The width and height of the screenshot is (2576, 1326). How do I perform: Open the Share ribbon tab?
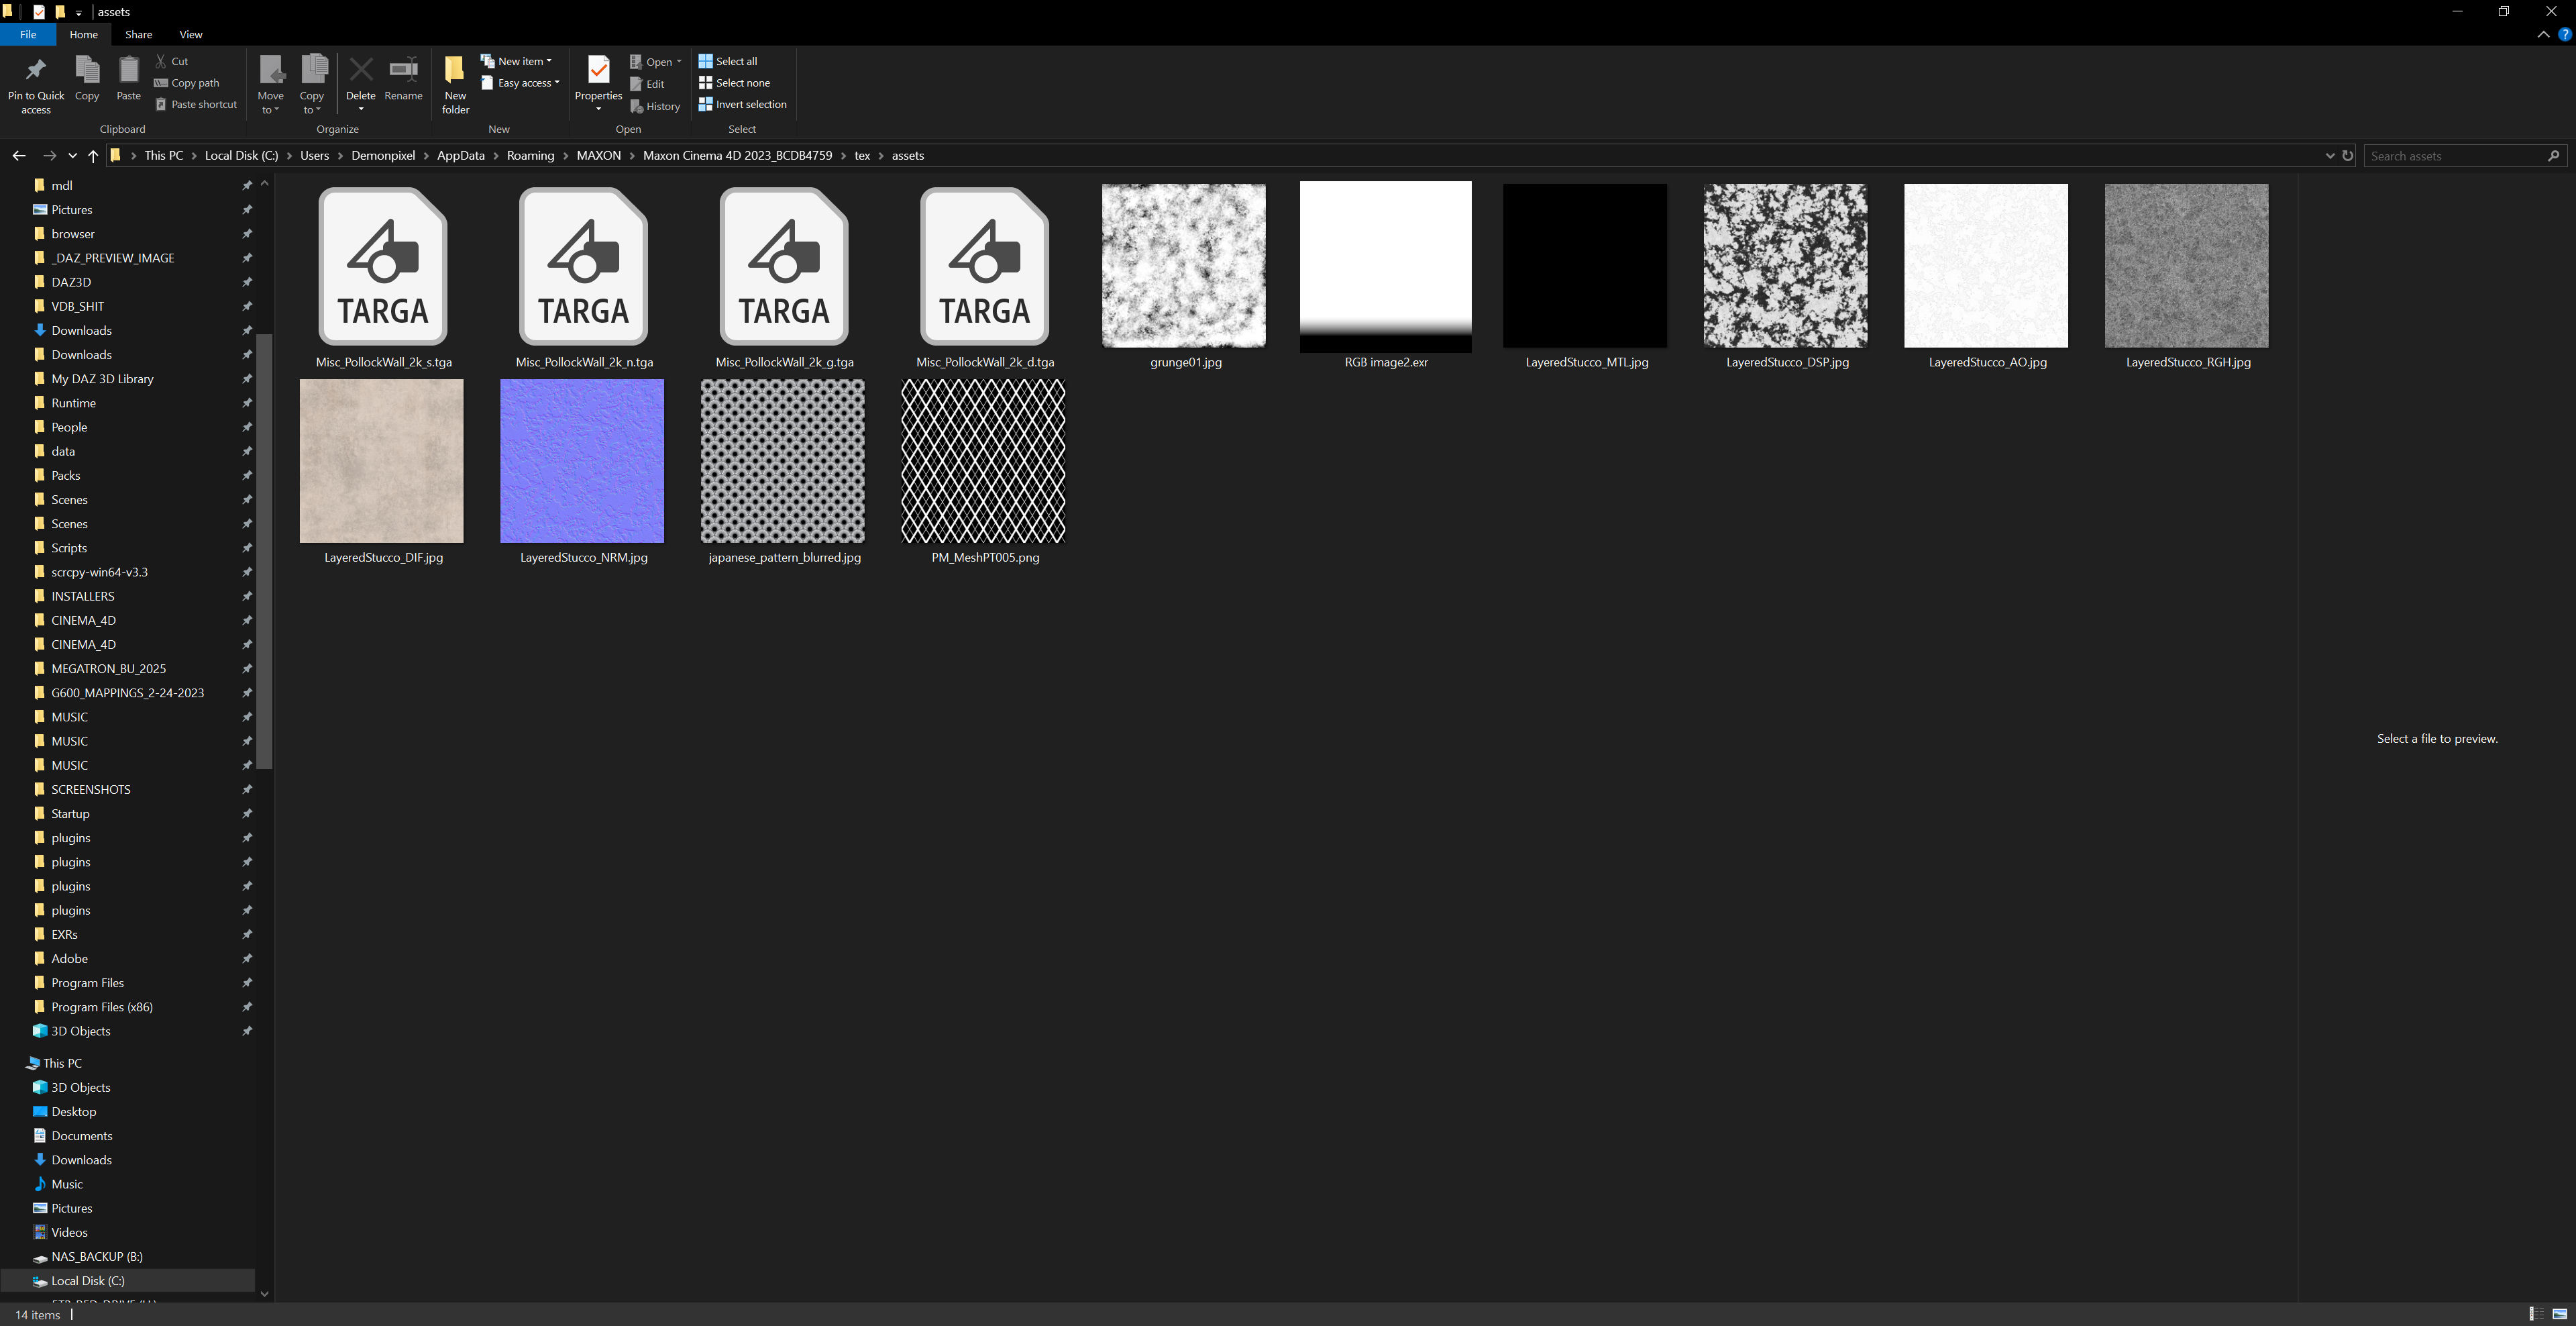click(x=138, y=35)
